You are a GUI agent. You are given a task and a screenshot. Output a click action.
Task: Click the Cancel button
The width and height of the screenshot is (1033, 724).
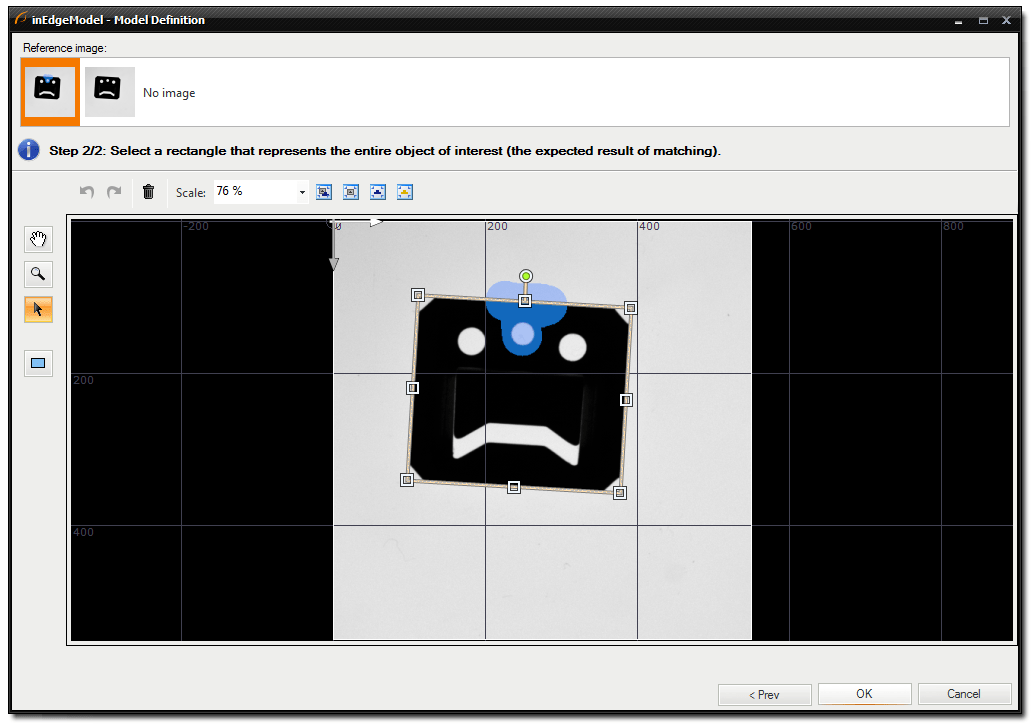[964, 694]
